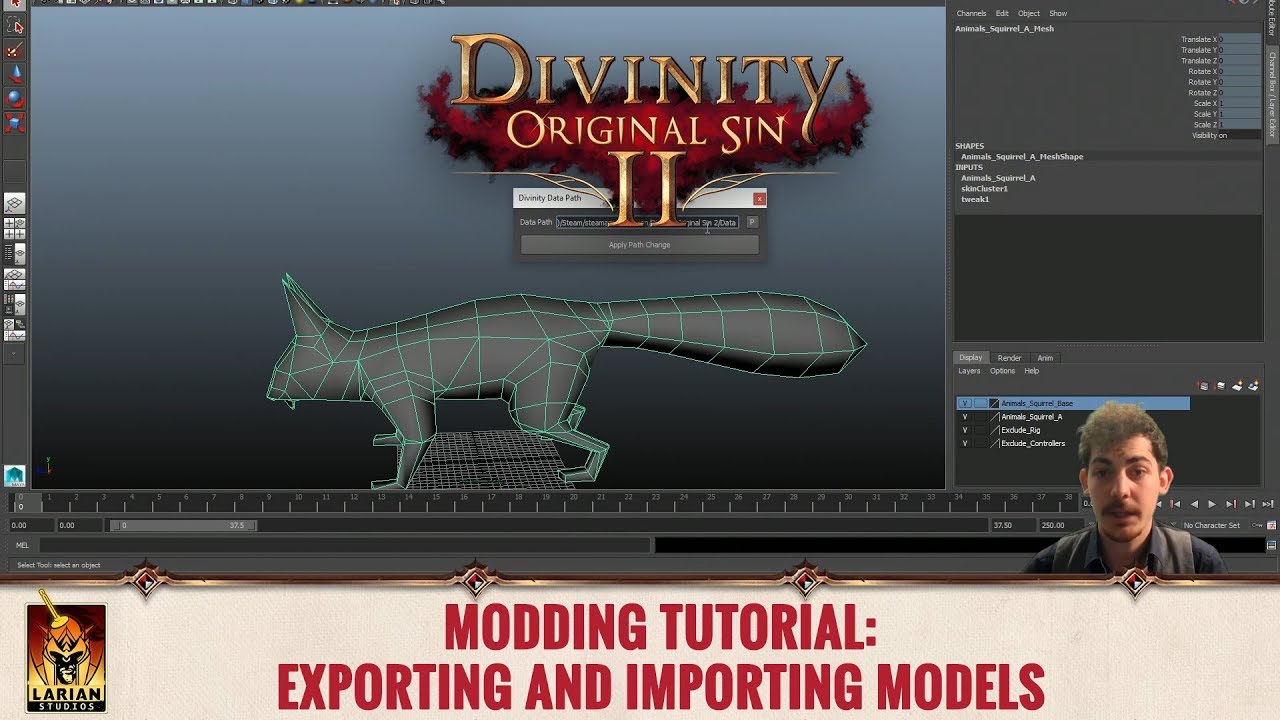Toggle display type box of Exclude_Rig layer
1280x720 pixels.
981,430
